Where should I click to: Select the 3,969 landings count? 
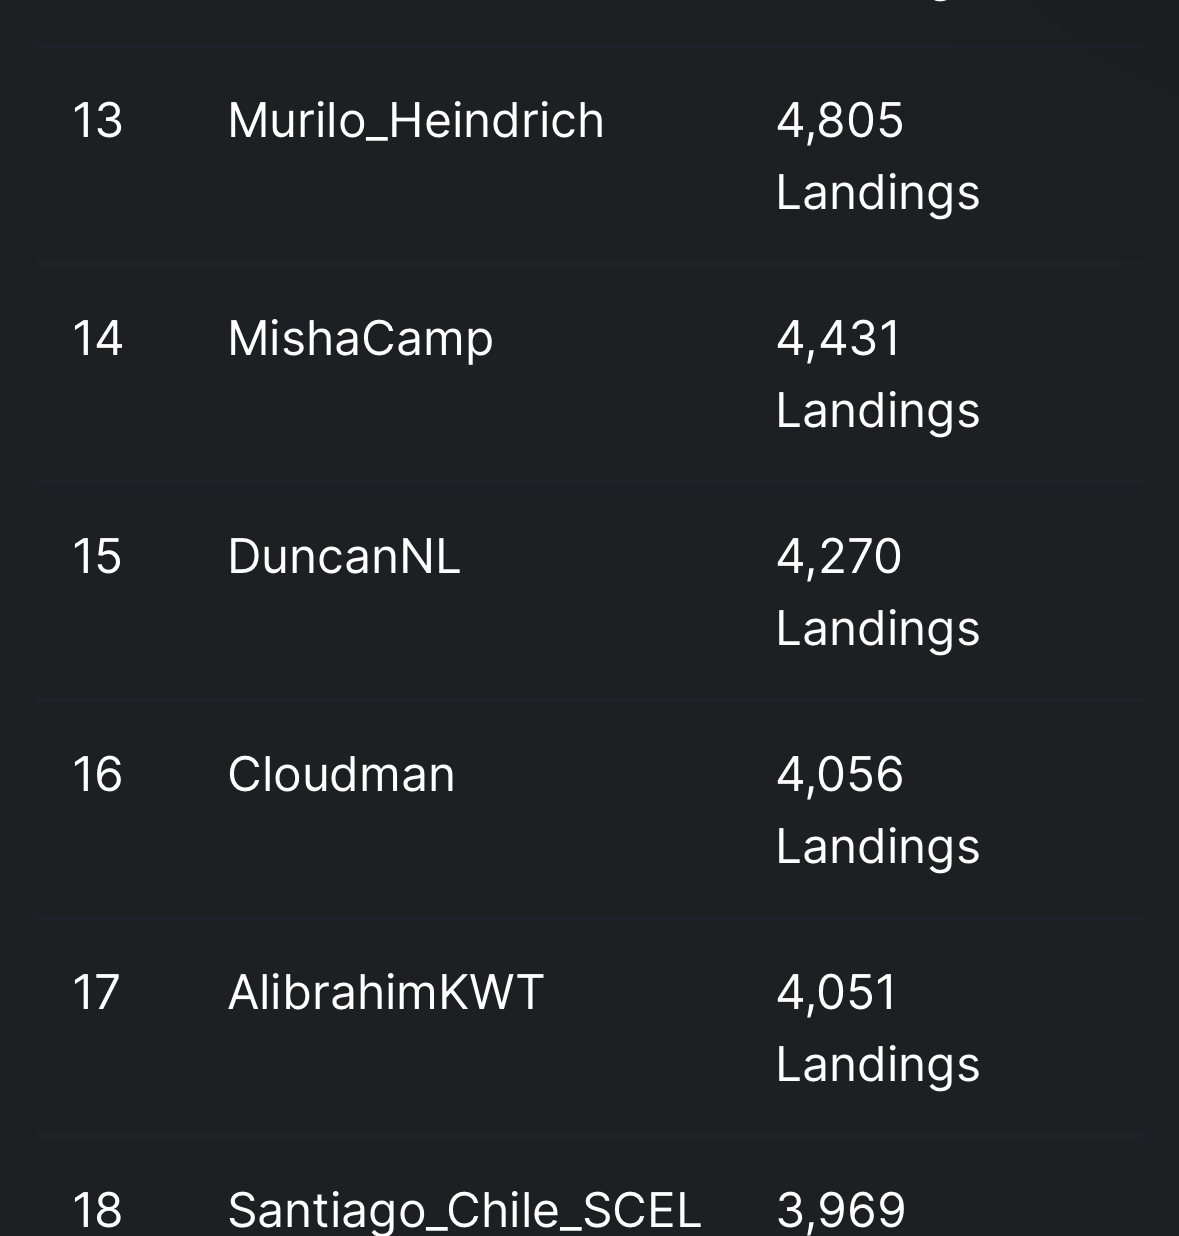[841, 1211]
